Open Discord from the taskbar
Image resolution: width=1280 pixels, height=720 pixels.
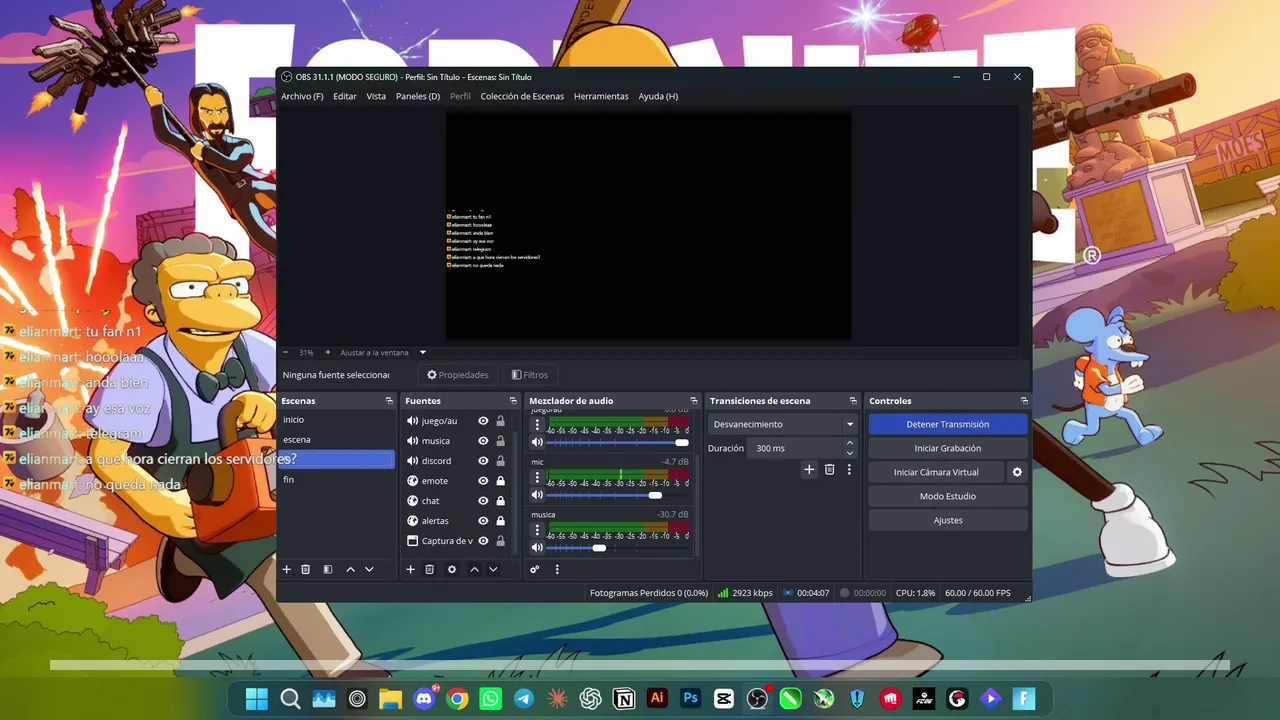click(x=424, y=699)
